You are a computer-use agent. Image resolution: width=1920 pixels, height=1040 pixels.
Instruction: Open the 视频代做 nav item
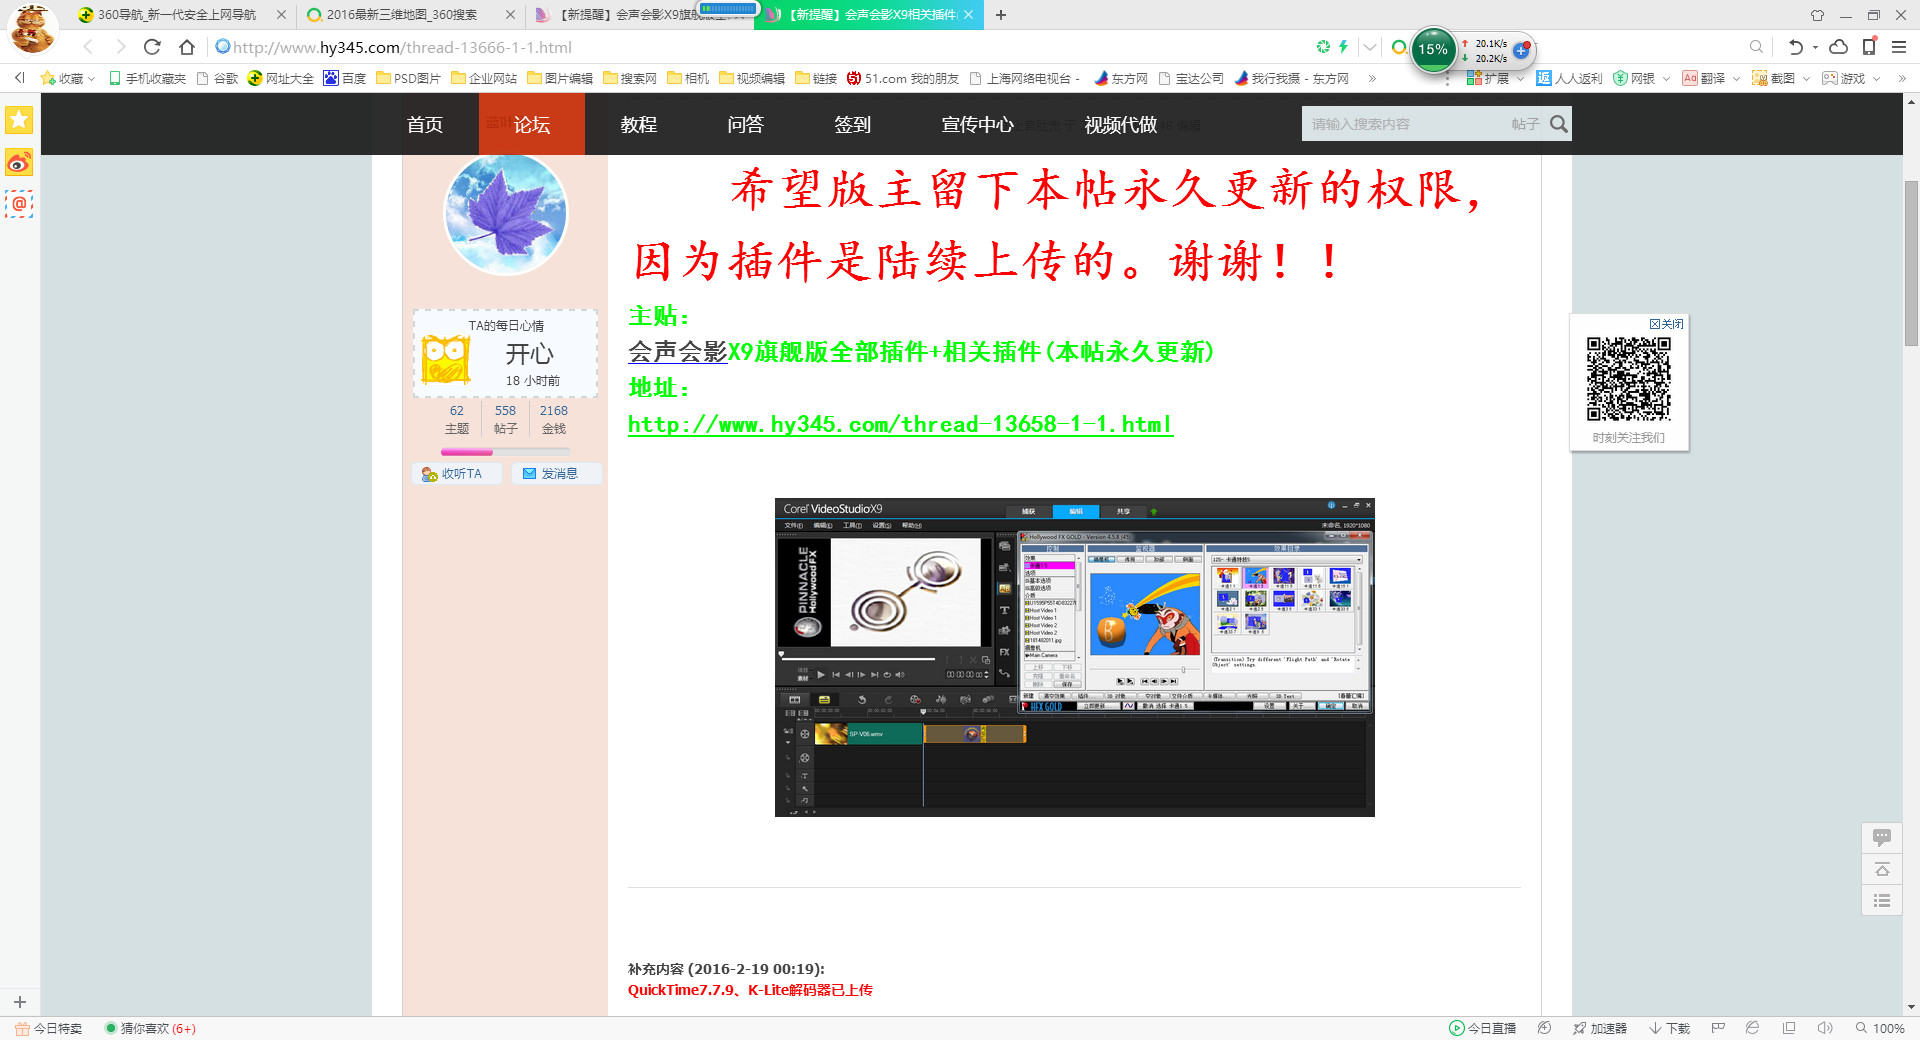click(1121, 124)
